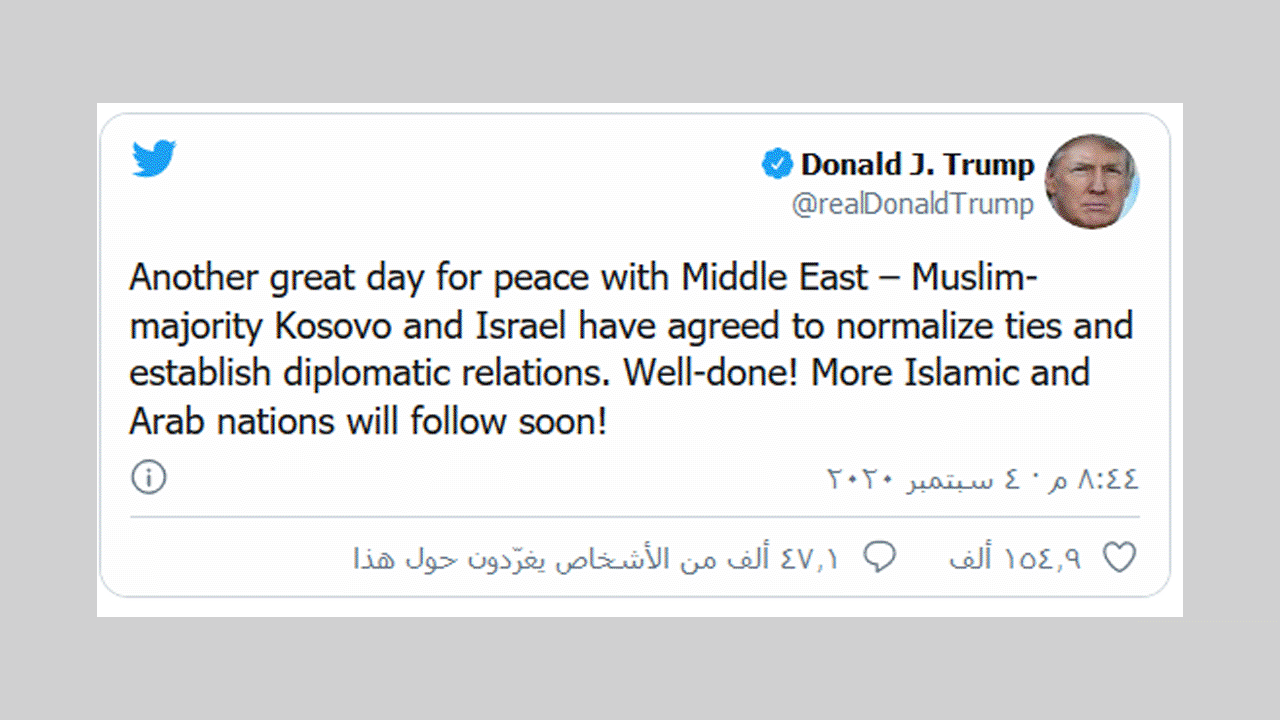This screenshot has width=1280, height=720.
Task: Click 'Arab nations will follow soon!' line
Action: pyautogui.click(x=368, y=421)
